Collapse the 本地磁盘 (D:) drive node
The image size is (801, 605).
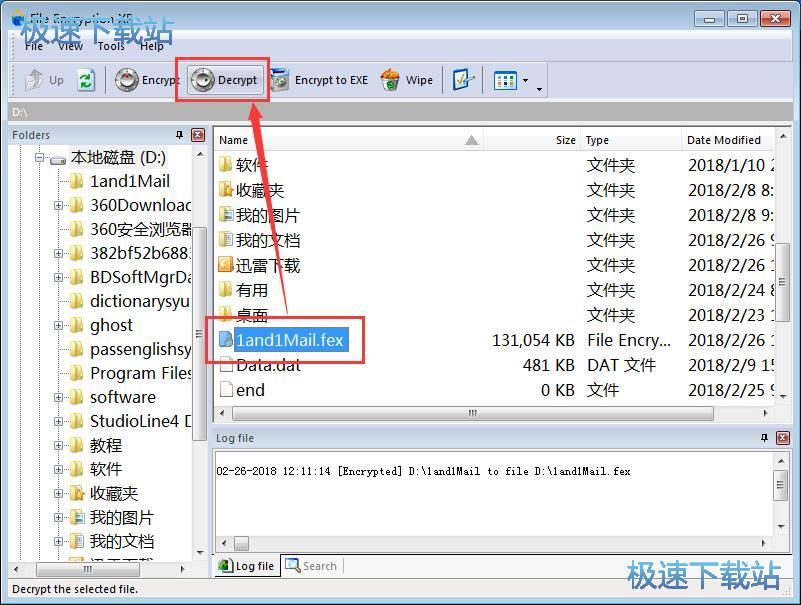[39, 157]
